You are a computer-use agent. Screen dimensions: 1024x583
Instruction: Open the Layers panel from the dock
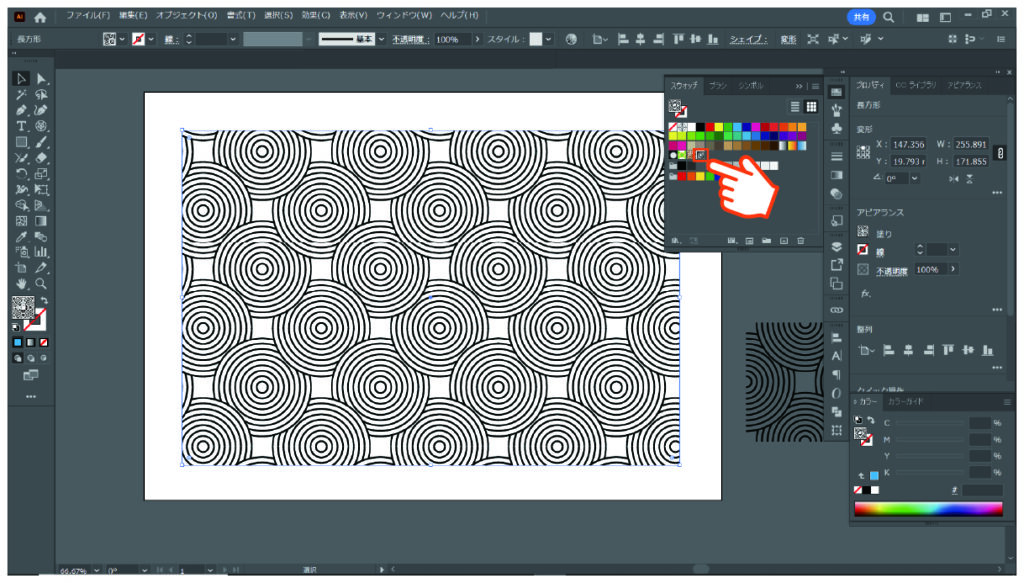837,247
